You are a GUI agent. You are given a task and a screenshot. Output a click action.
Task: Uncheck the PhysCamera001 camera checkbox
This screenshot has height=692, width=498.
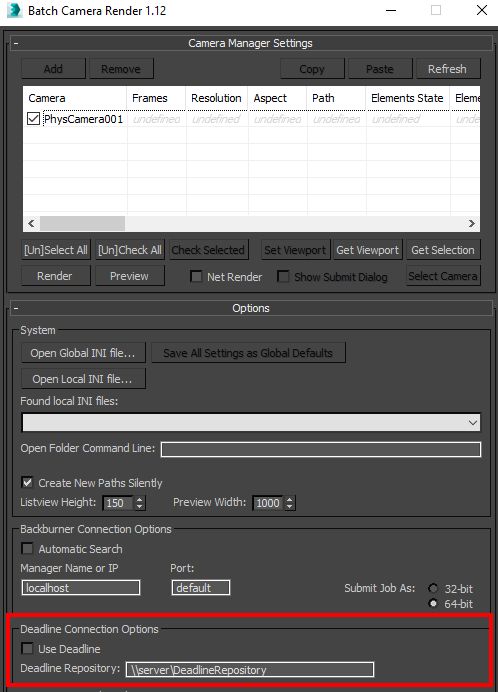tap(34, 119)
